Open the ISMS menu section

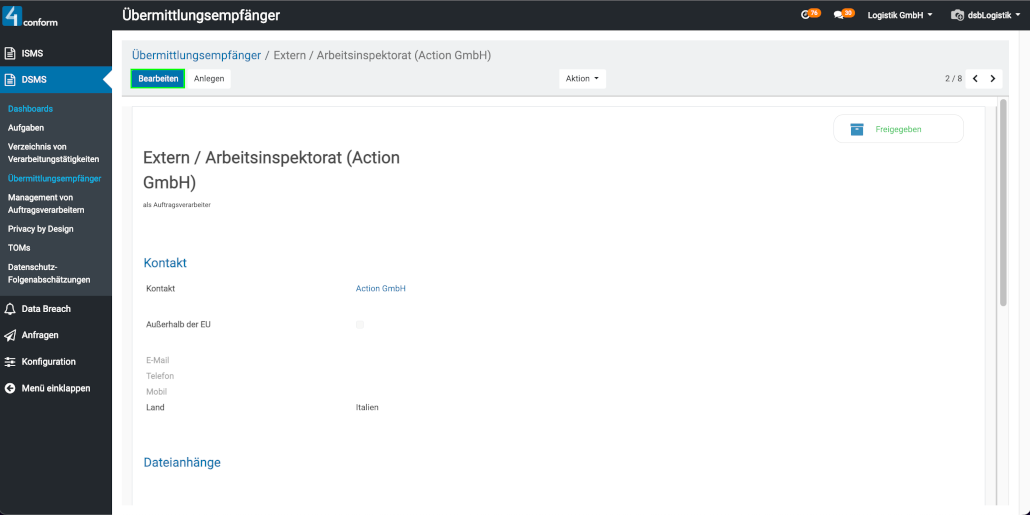coord(32,53)
